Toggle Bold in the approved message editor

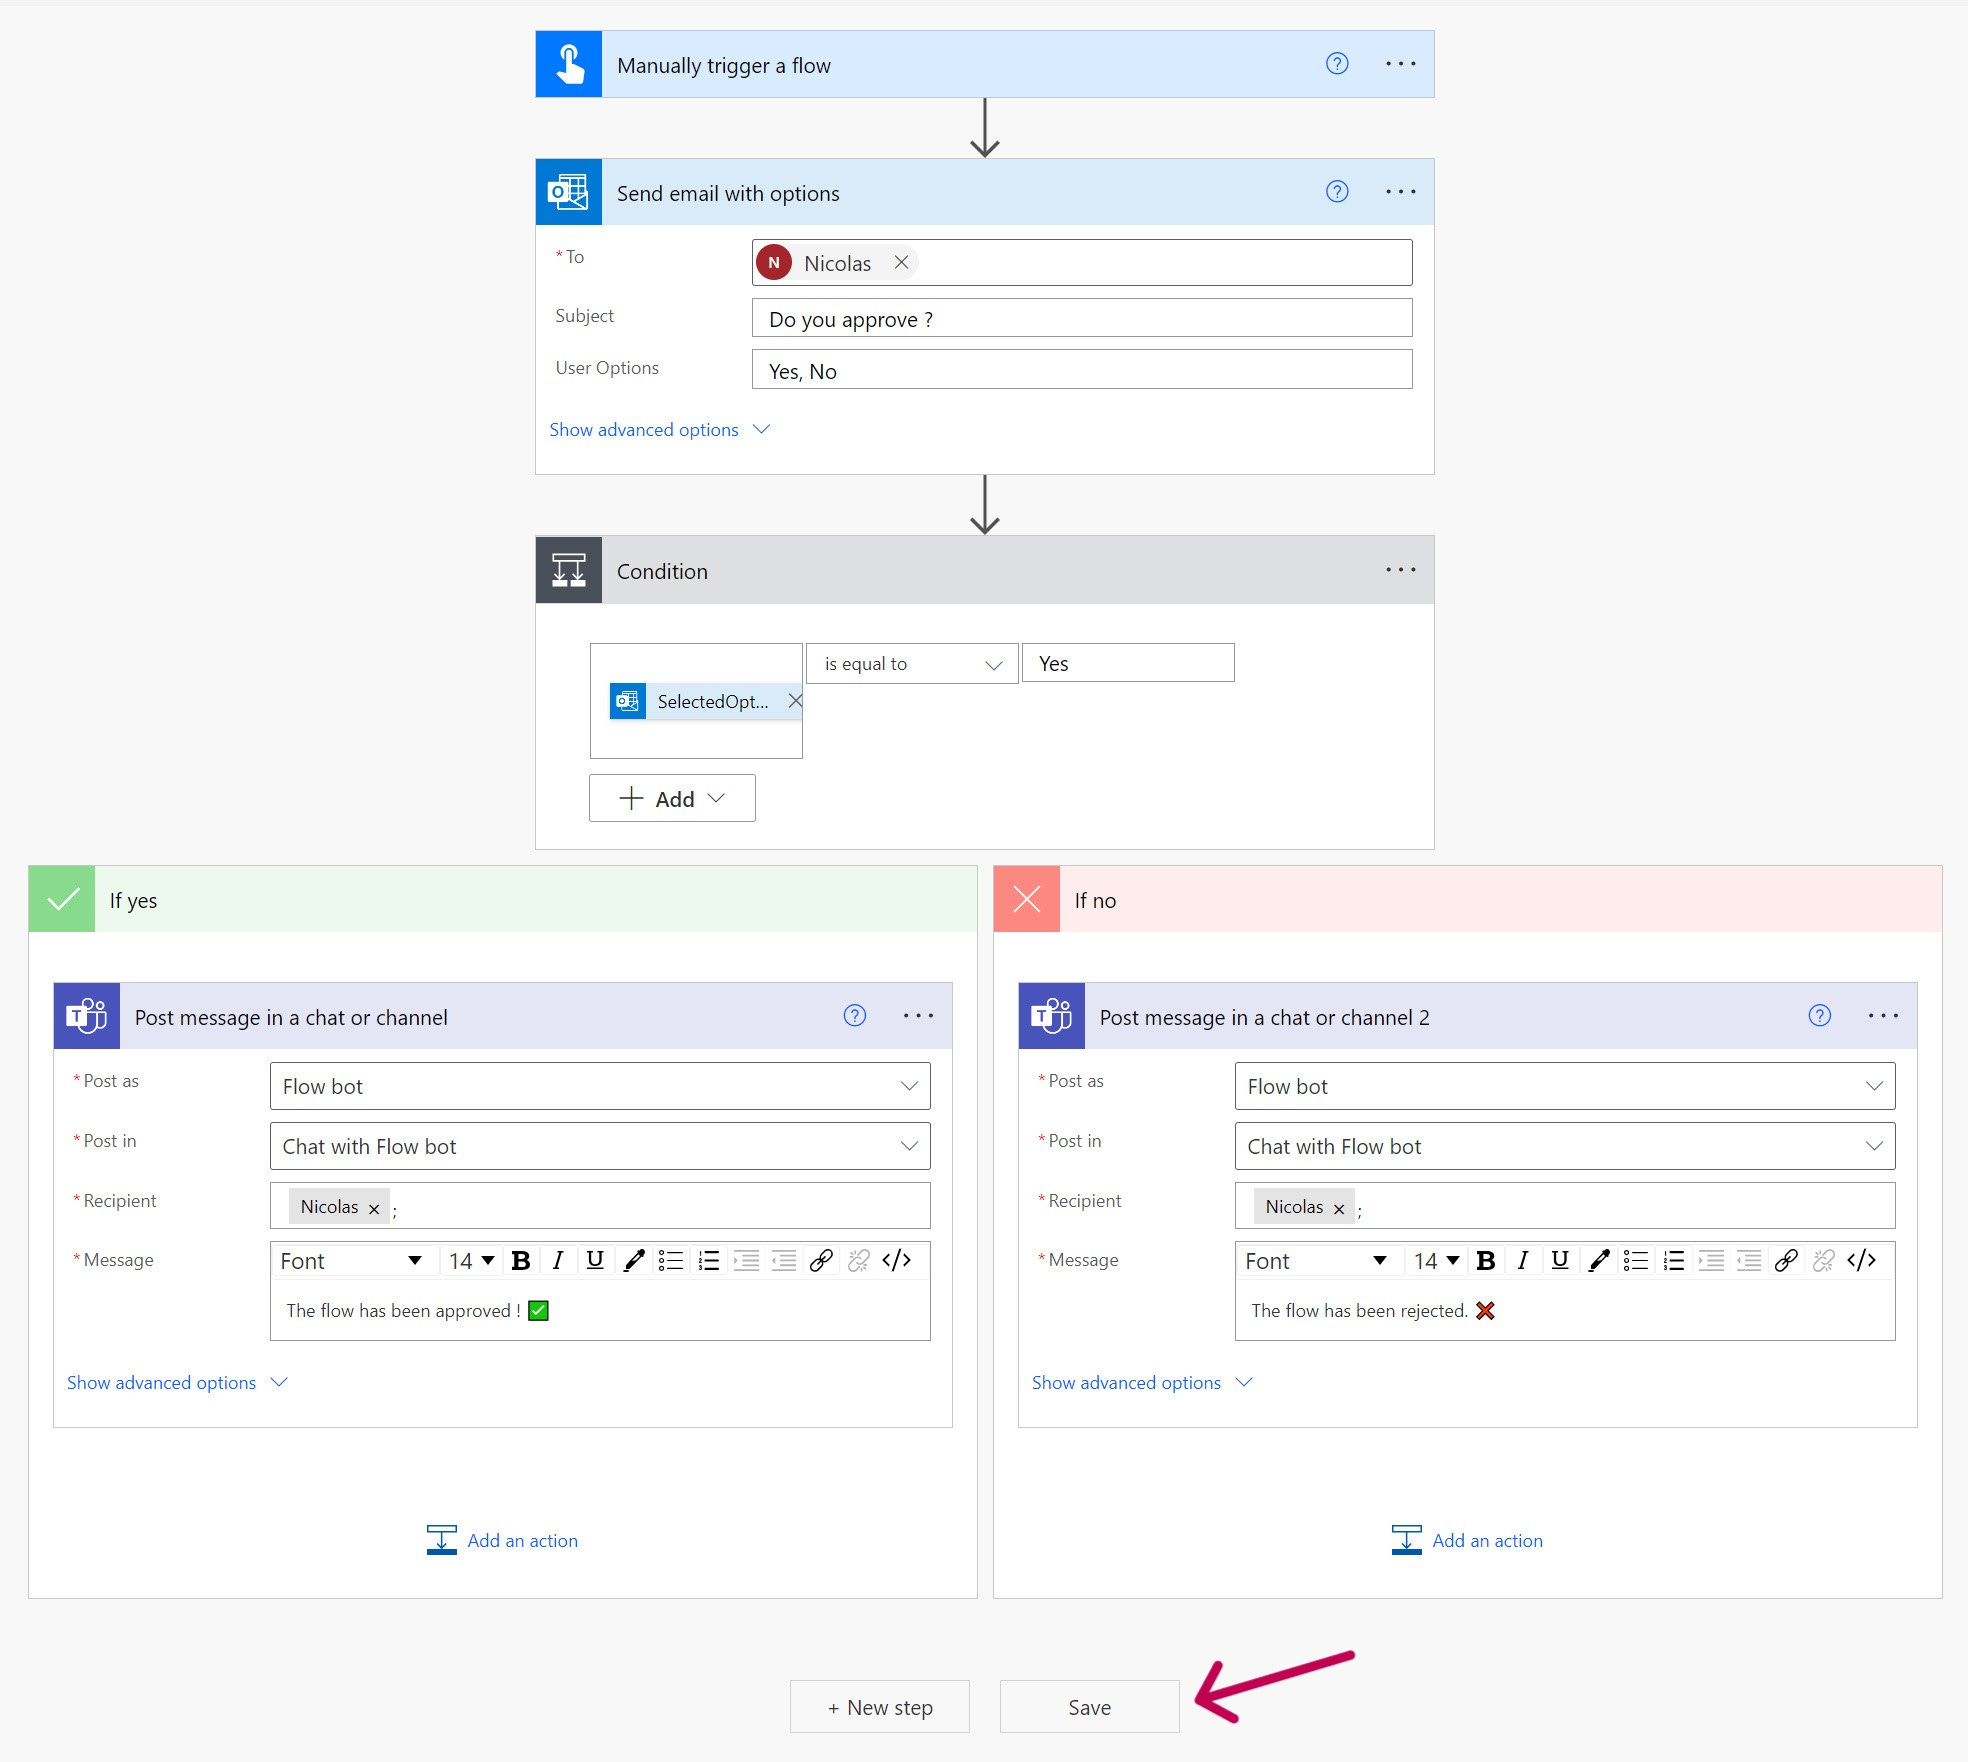[520, 1261]
